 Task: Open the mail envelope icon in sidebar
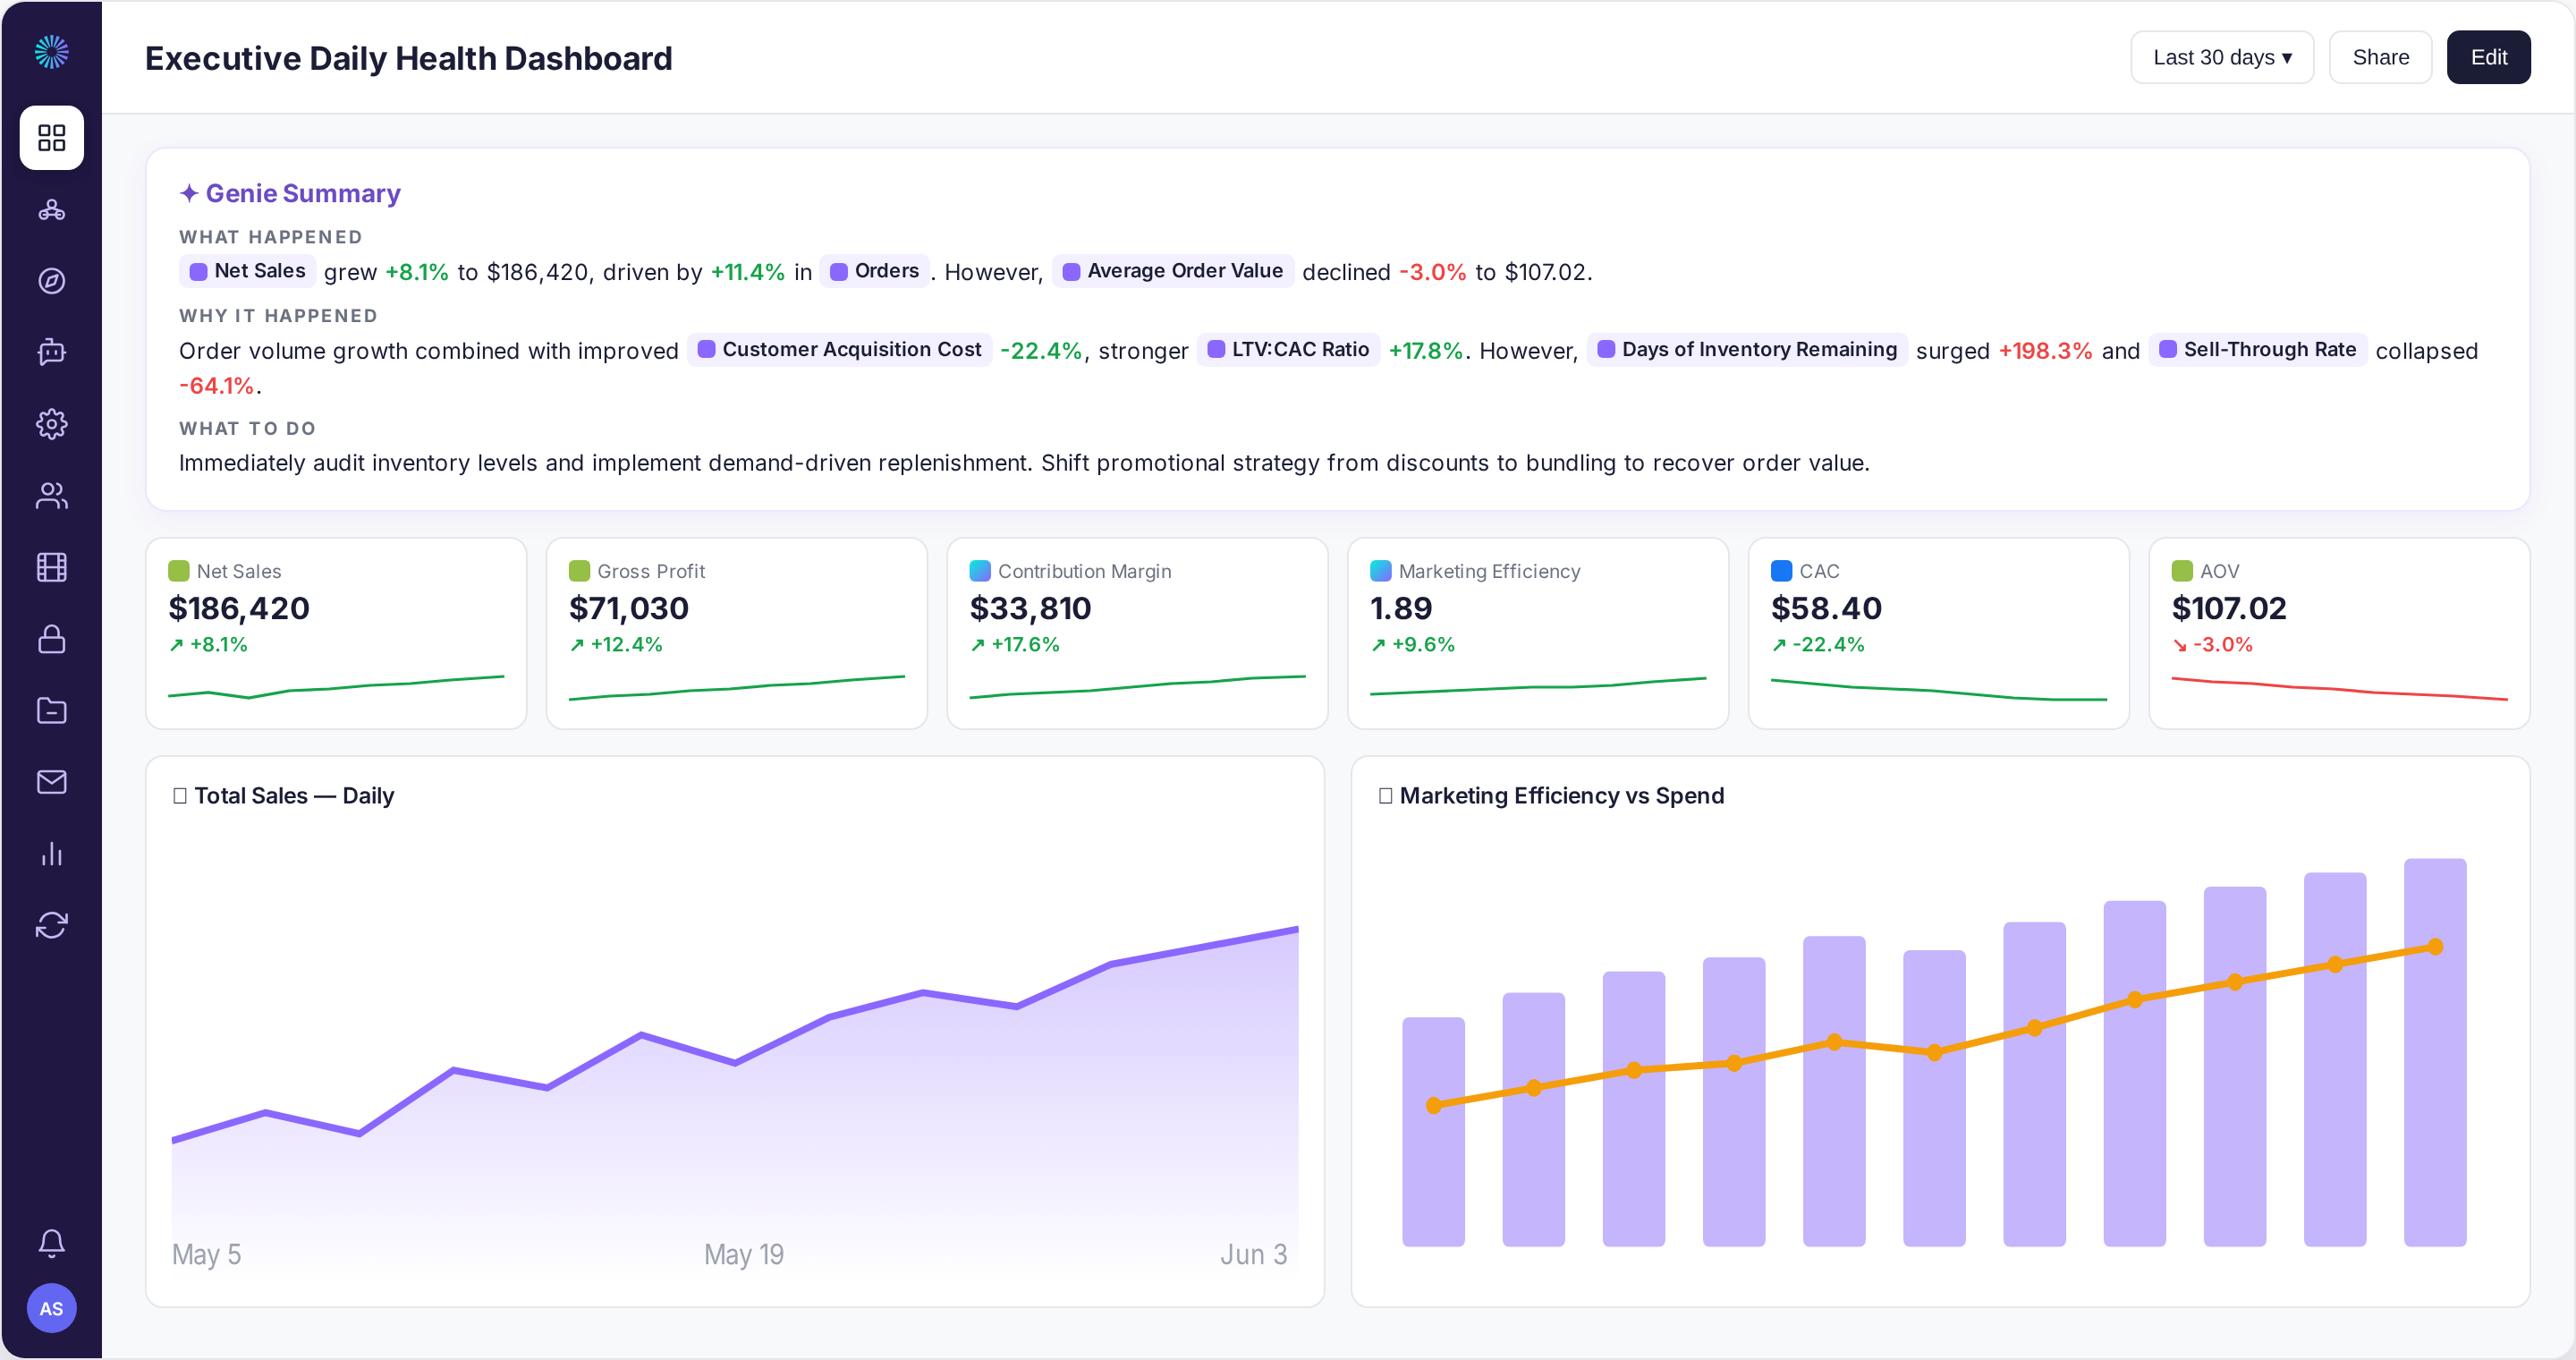point(51,782)
